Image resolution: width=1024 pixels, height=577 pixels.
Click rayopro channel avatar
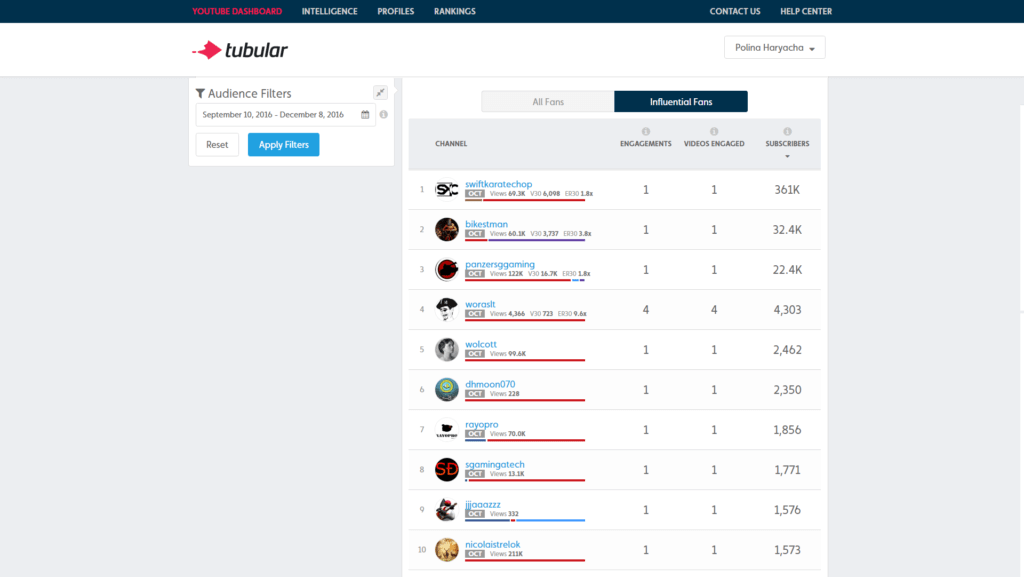click(447, 429)
